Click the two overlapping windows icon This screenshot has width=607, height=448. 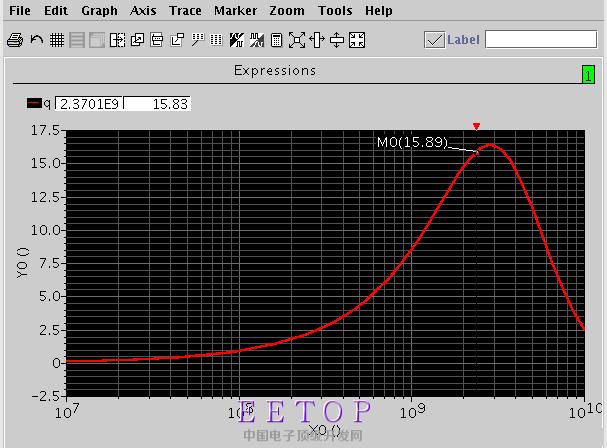tap(137, 40)
